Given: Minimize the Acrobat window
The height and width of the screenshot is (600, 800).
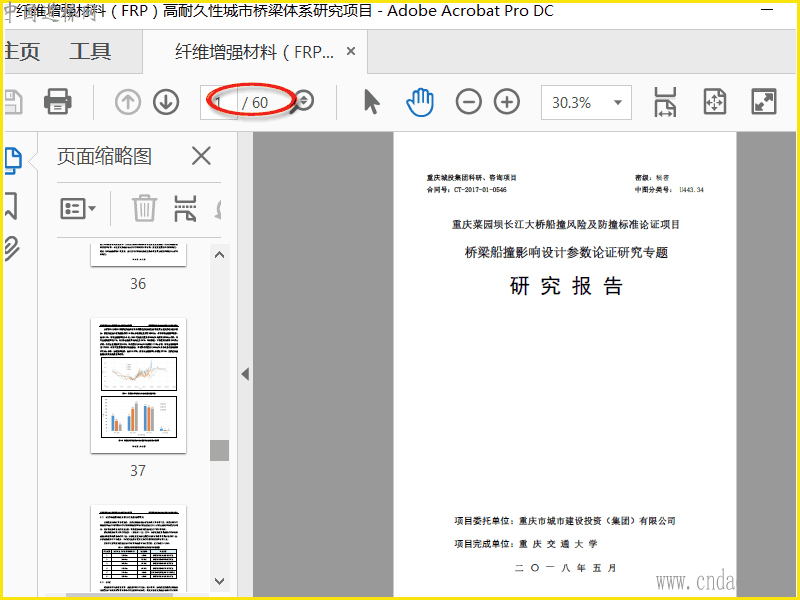Looking at the screenshot, I should click(767, 10).
